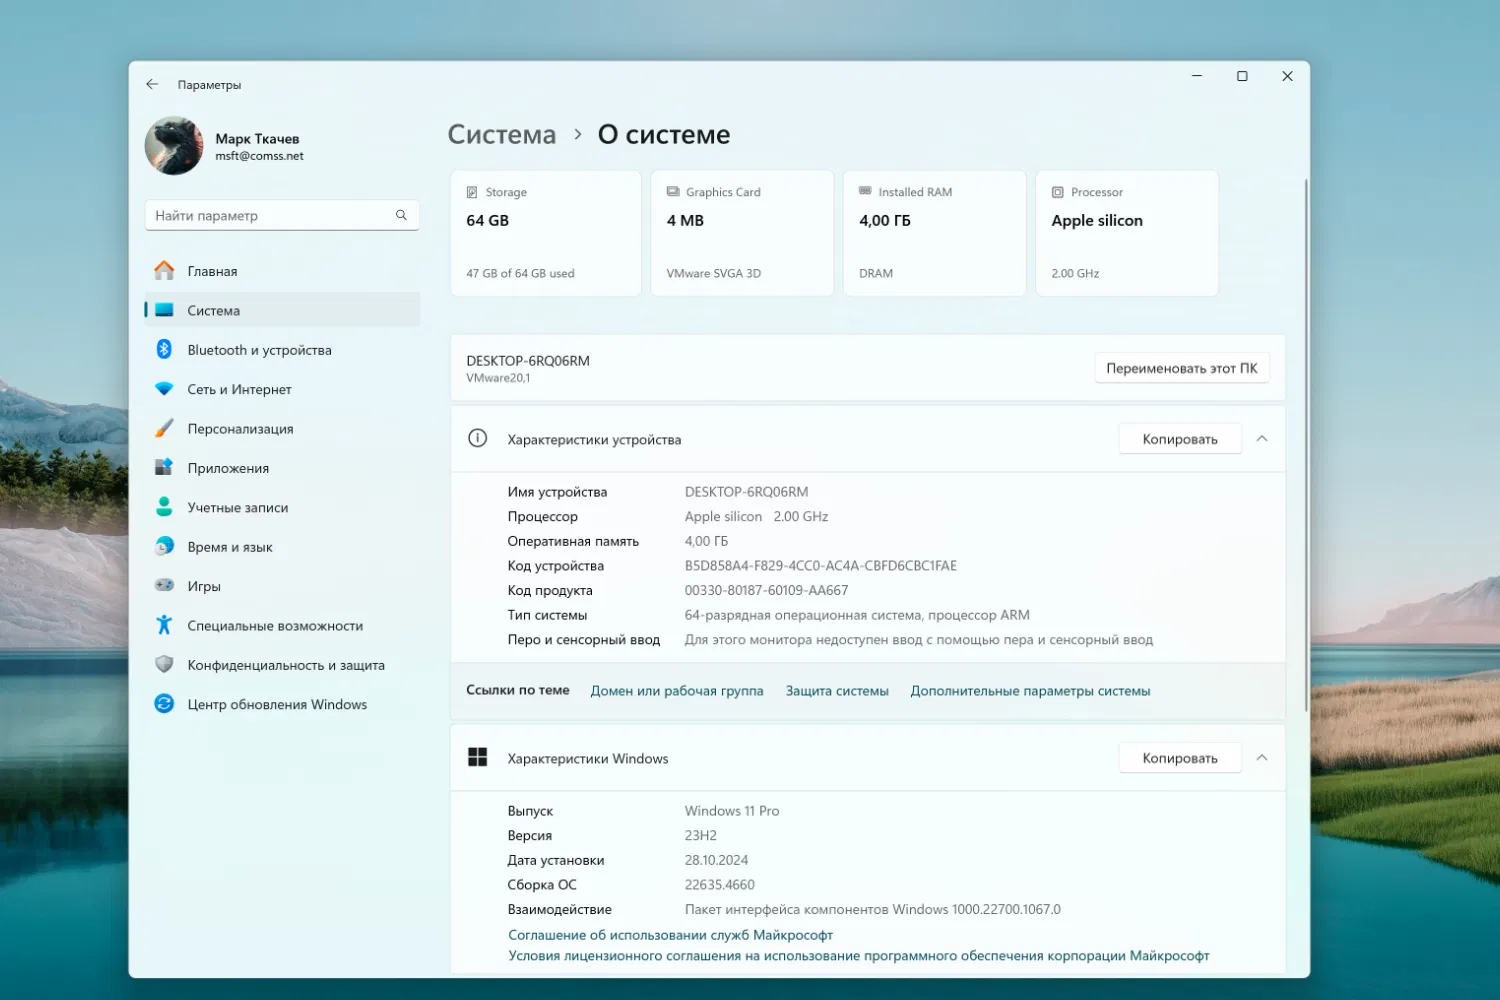Select Bluetooth и устройства in sidebar
The image size is (1500, 1000).
coord(282,350)
